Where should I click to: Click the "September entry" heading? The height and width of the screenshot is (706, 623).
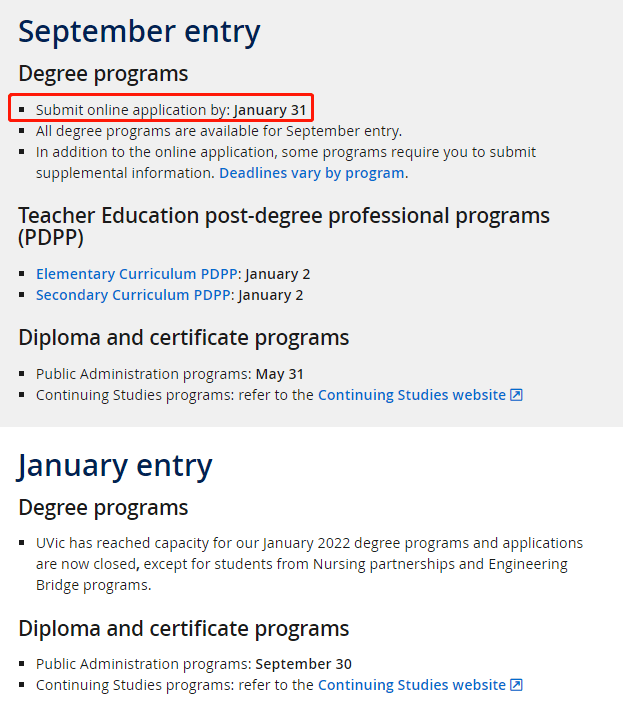[x=139, y=32]
